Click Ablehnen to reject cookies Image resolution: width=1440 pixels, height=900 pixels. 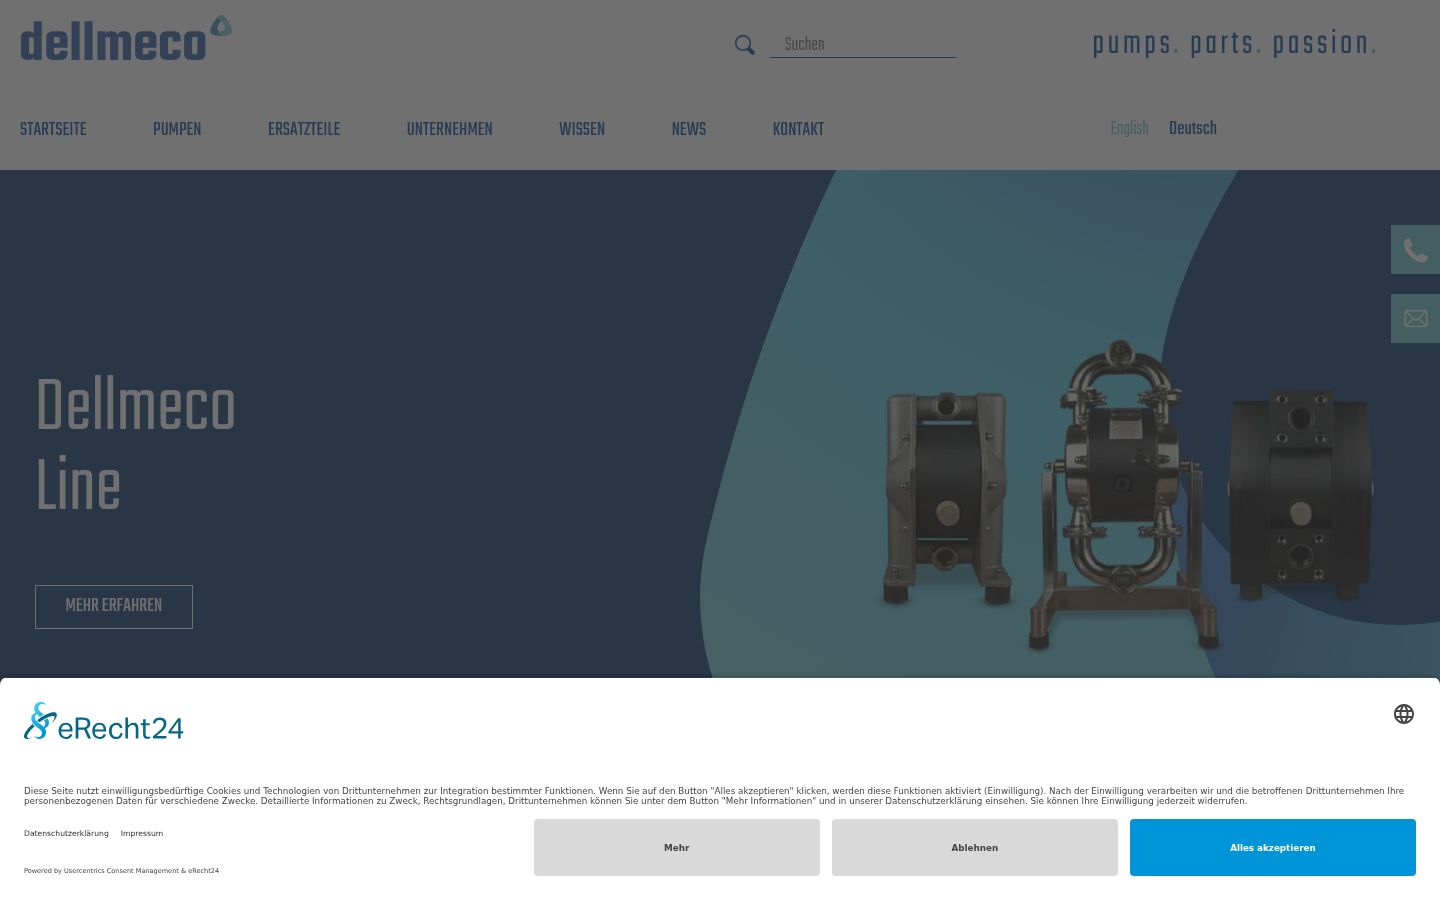[x=975, y=848]
